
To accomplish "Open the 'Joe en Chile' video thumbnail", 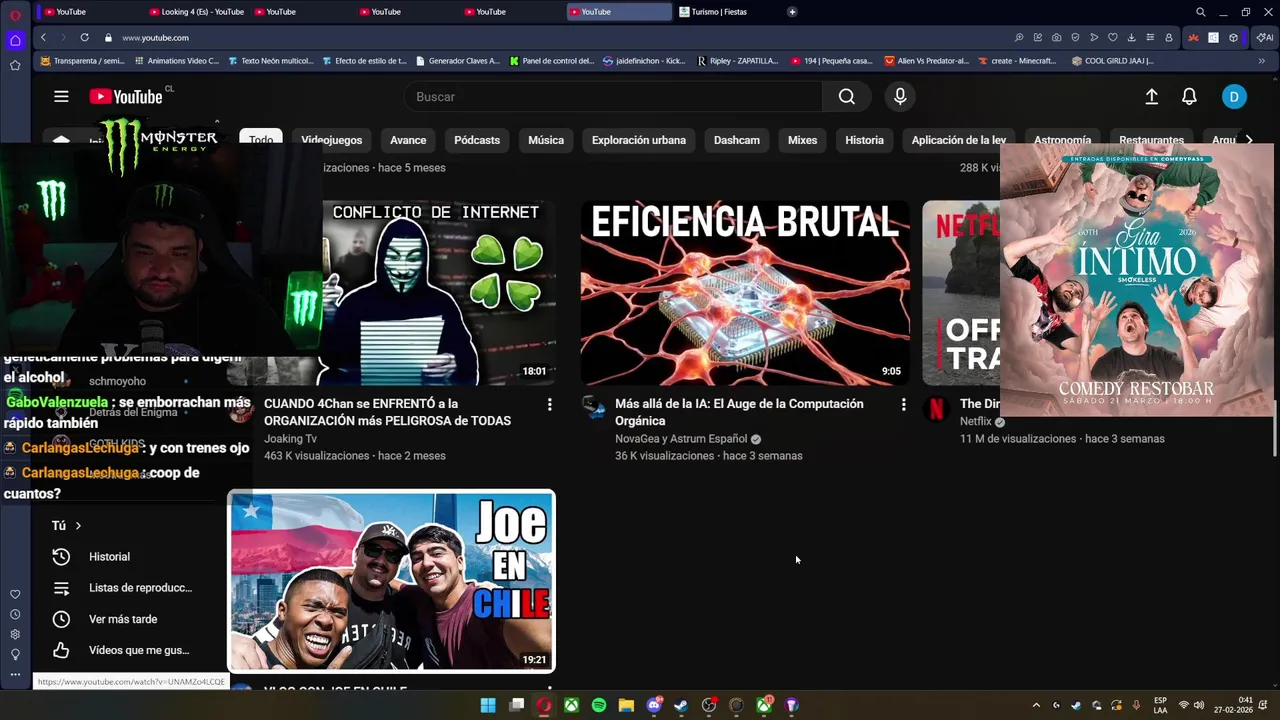I will tap(391, 581).
